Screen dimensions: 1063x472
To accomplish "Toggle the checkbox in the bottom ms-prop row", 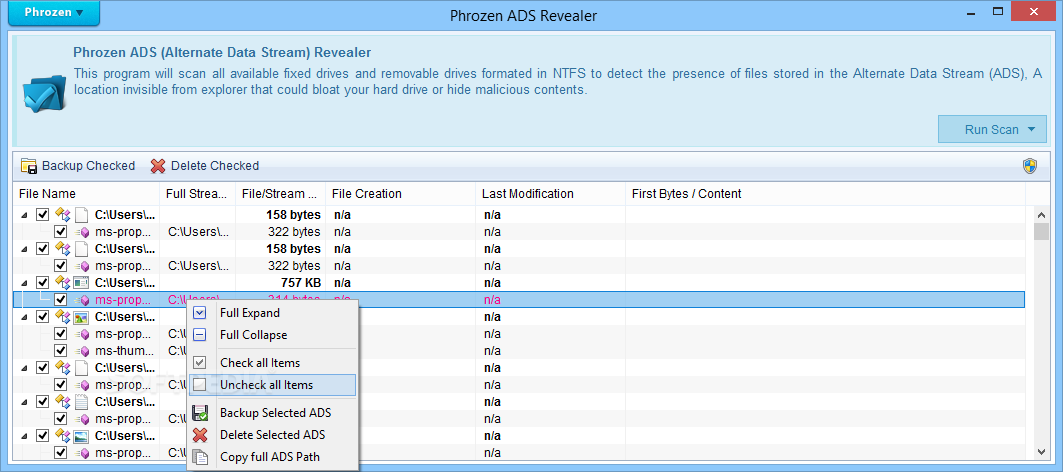I will point(60,452).
